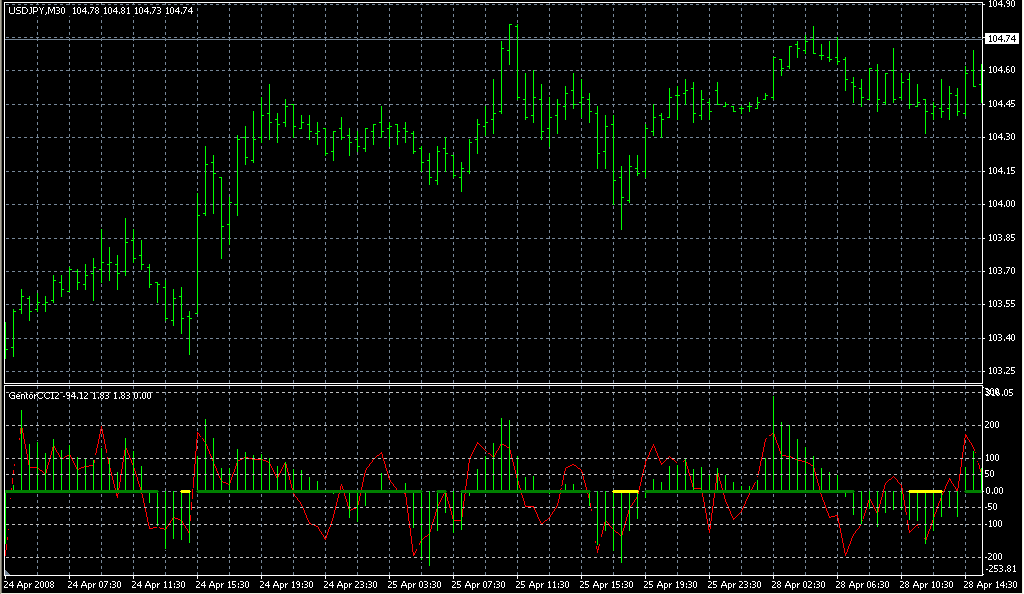Select the 24 Apr 15:30 time label
1024x594 pixels.
pyautogui.click(x=221, y=583)
